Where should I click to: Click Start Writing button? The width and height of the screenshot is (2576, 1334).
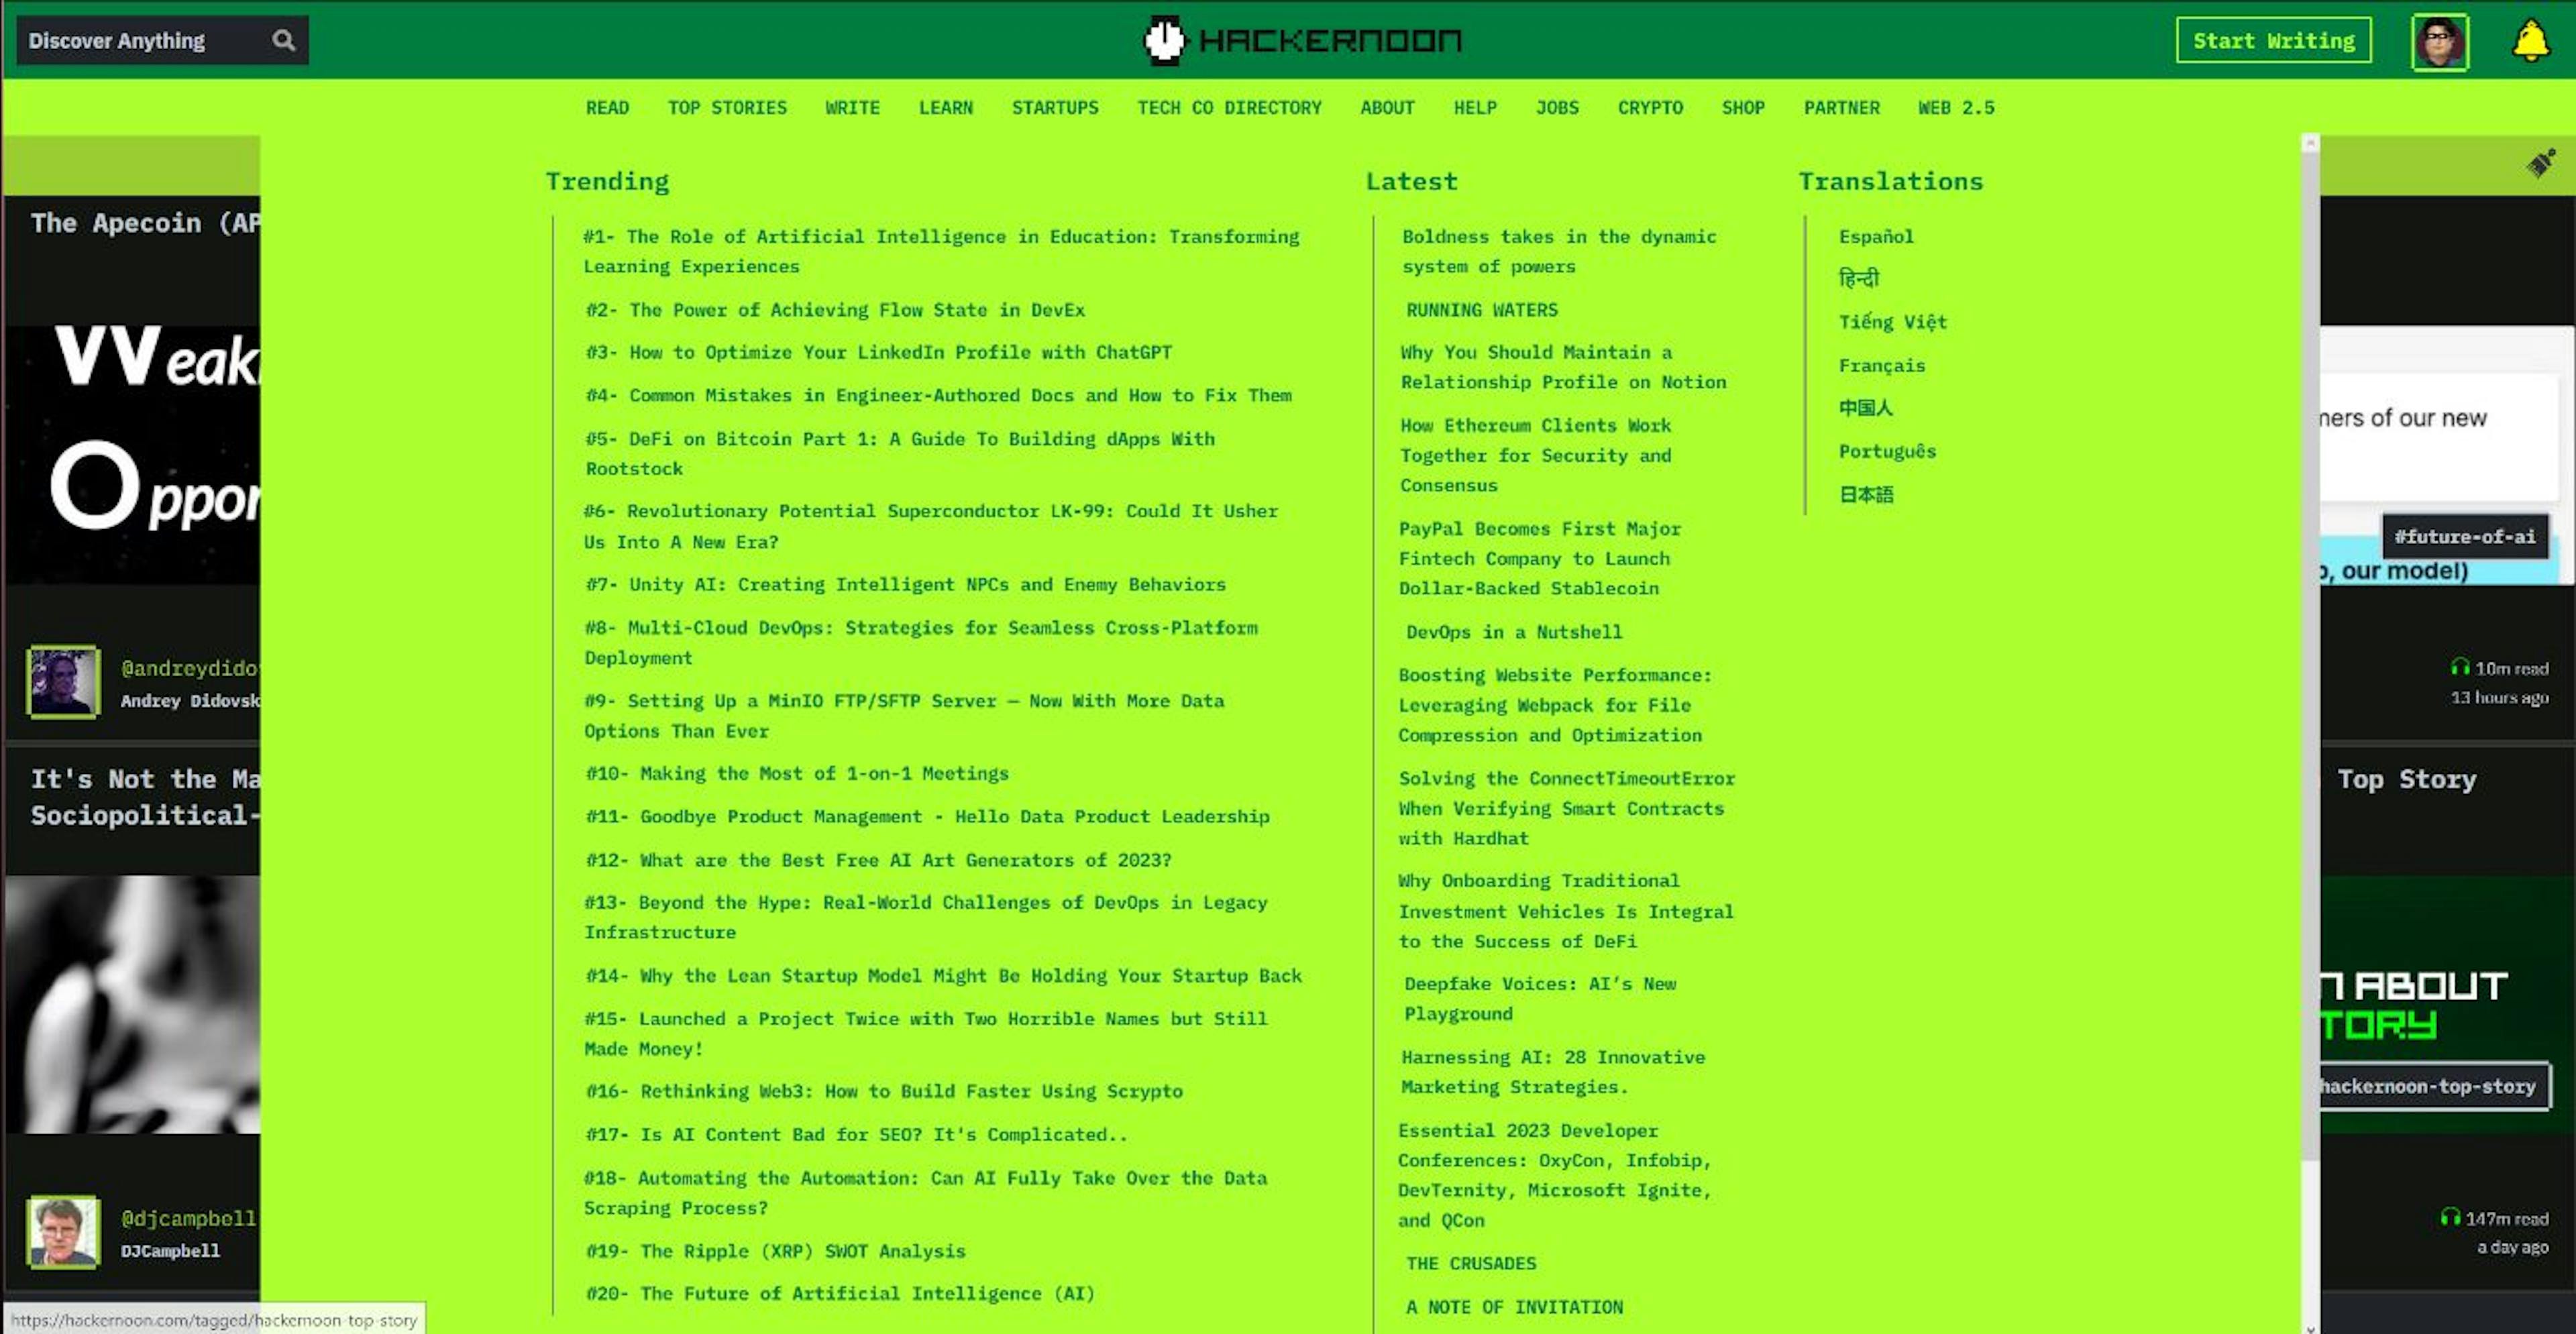tap(2273, 39)
